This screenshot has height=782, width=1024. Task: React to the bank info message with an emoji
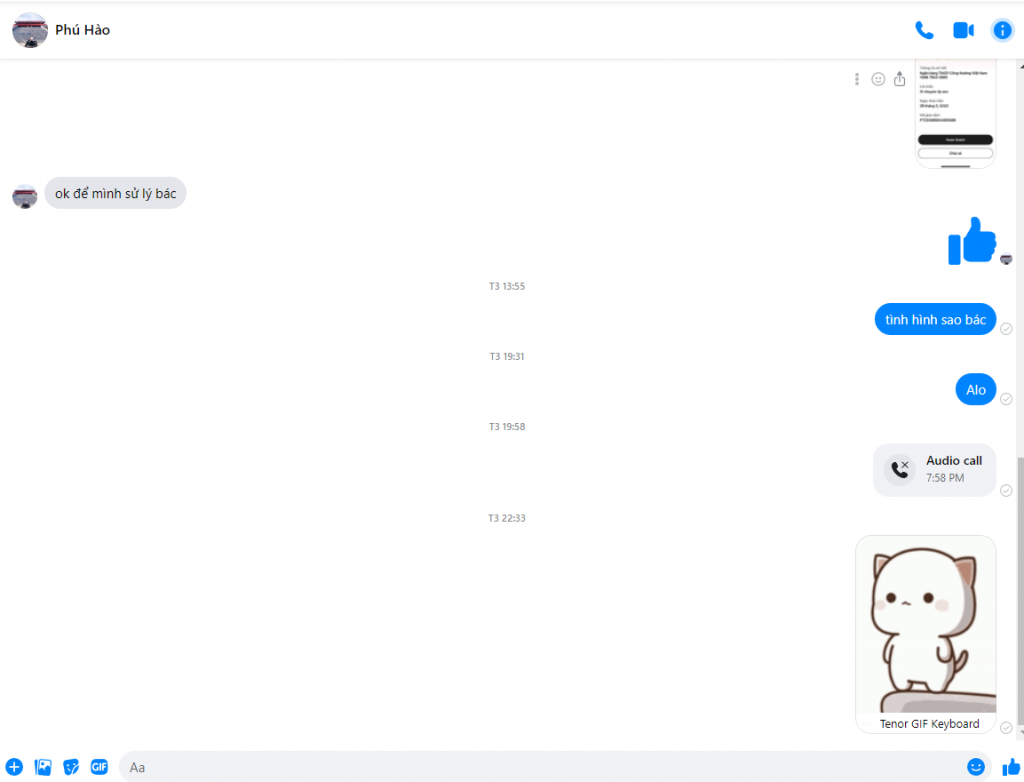pyautogui.click(x=878, y=78)
